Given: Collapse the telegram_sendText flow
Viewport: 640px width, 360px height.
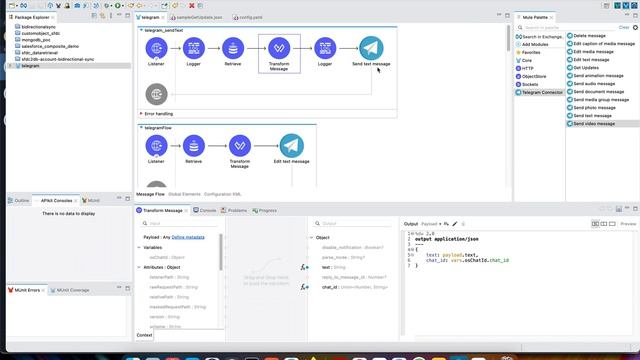Looking at the screenshot, I should [141, 30].
